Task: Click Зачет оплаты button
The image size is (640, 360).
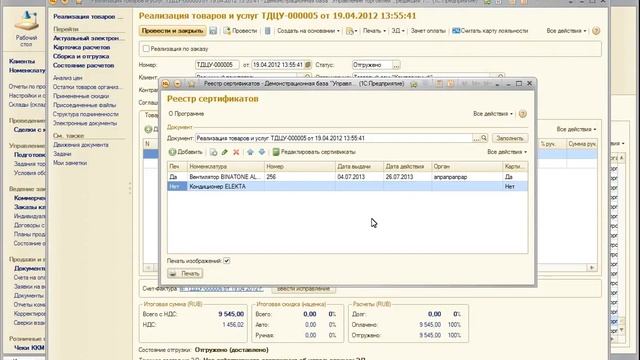Action: (428, 31)
